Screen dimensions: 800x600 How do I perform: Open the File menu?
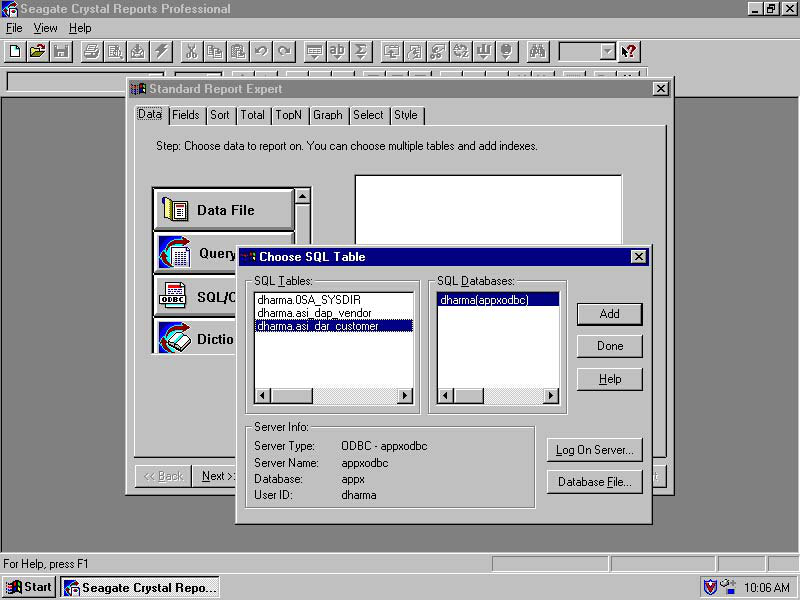14,28
